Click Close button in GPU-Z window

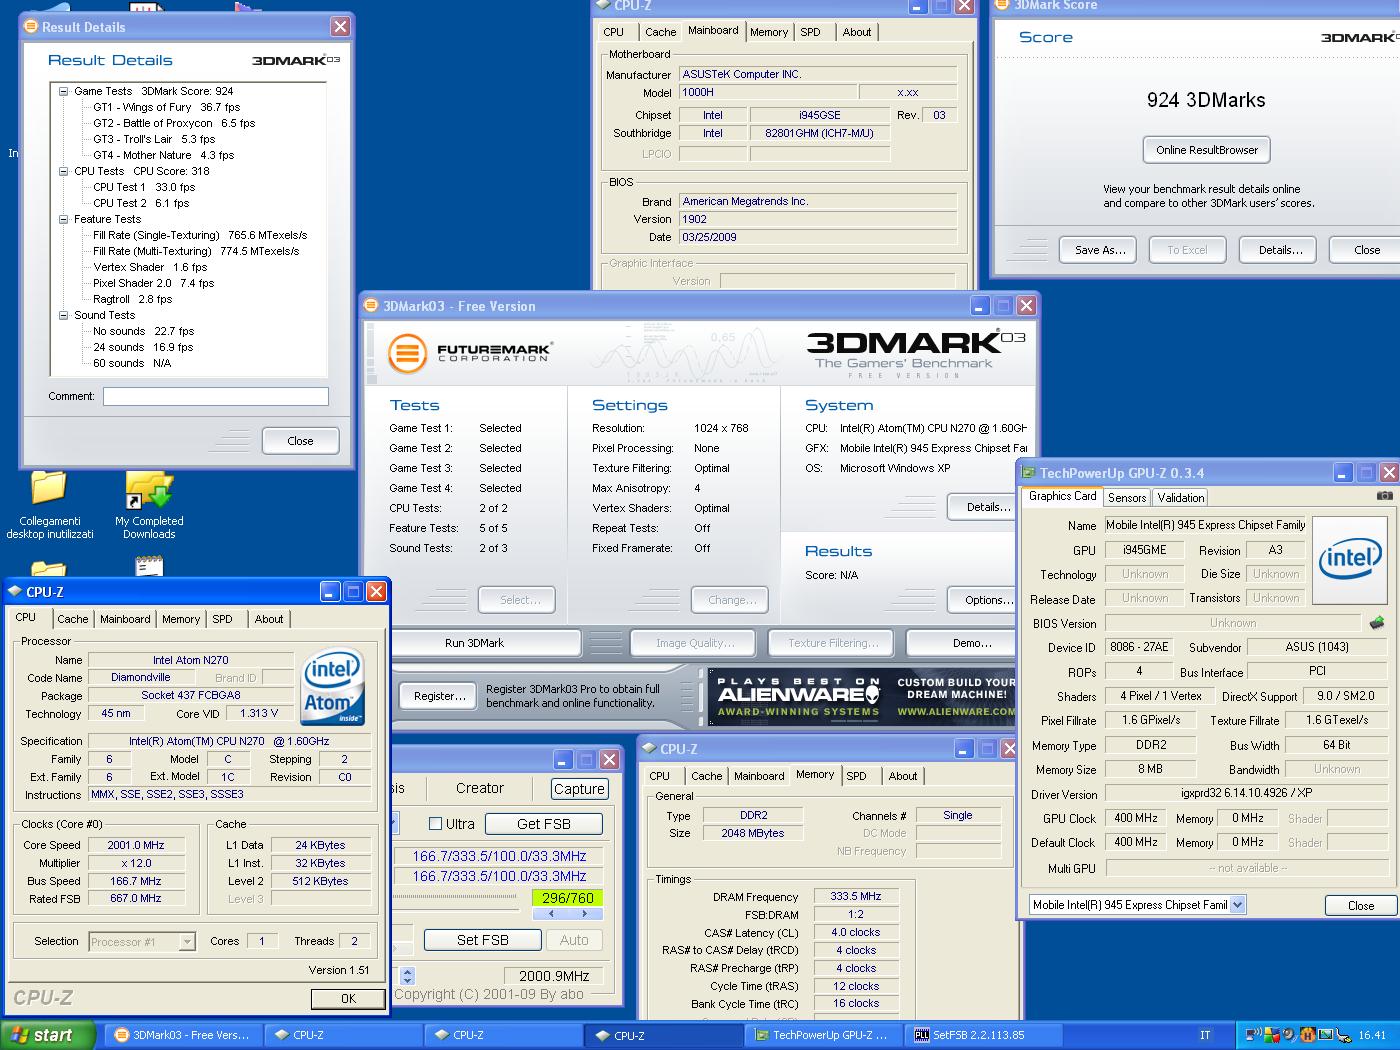(x=1361, y=905)
